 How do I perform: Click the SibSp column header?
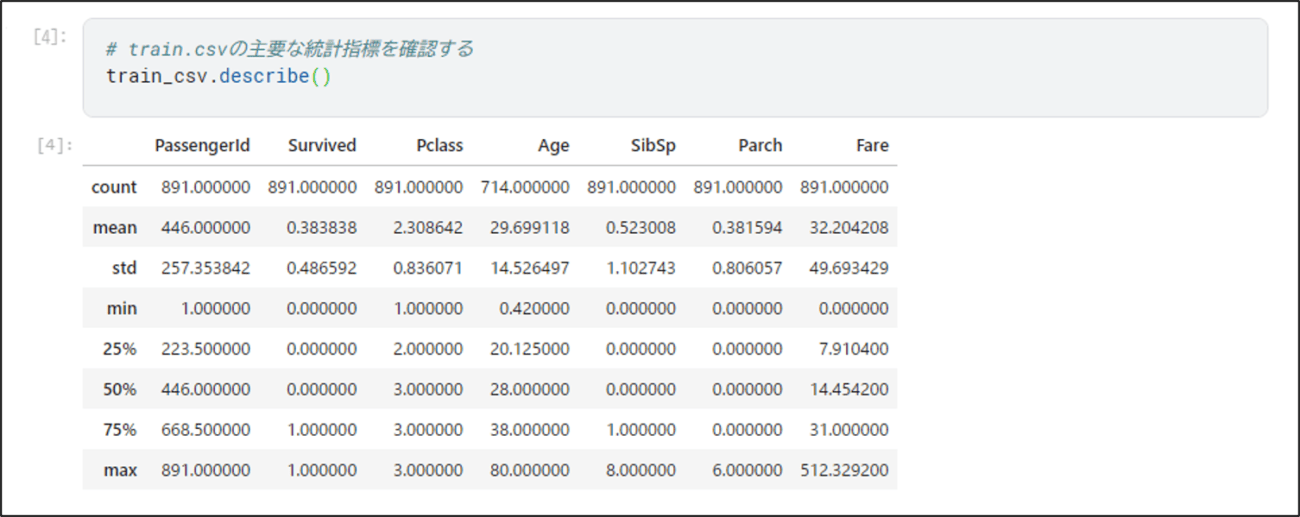click(x=653, y=145)
